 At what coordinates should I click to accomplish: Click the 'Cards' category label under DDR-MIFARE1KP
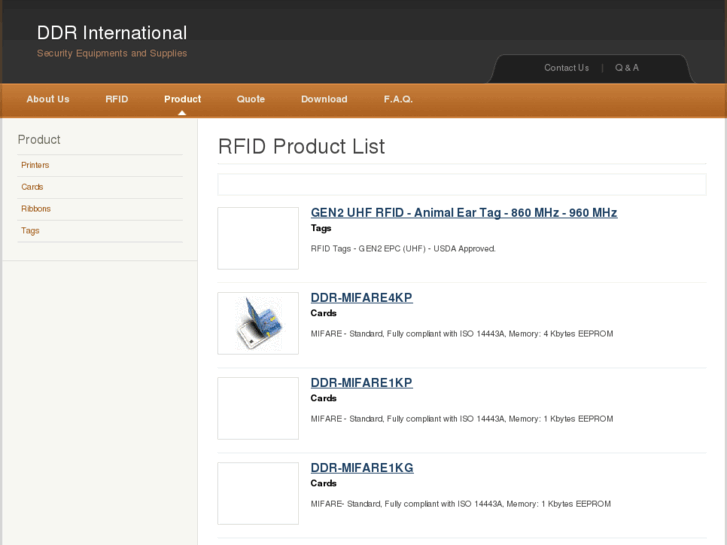point(323,398)
